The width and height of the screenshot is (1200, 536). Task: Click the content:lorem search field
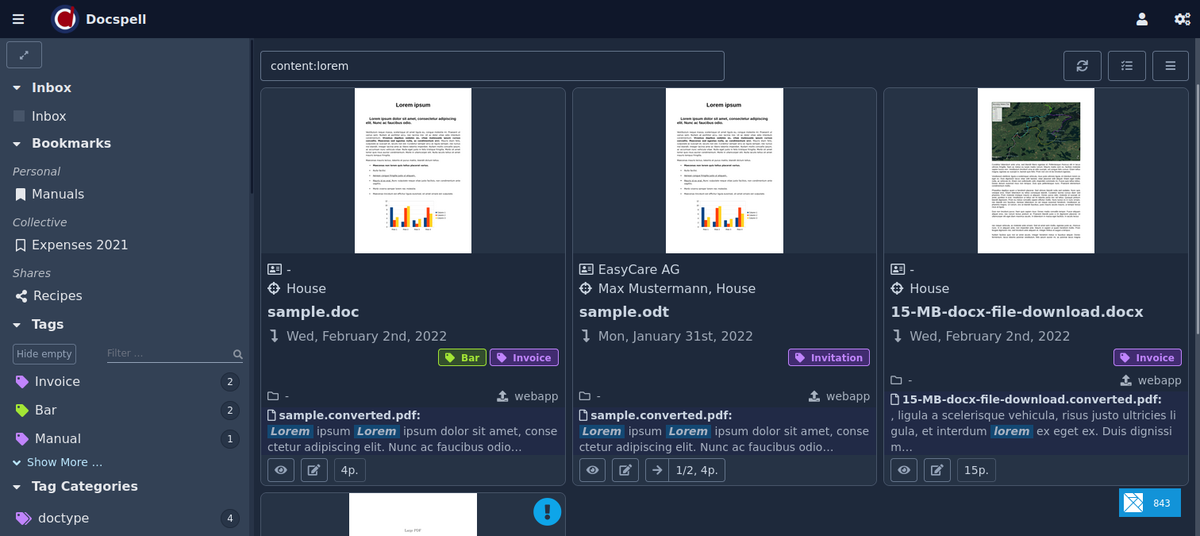click(491, 66)
